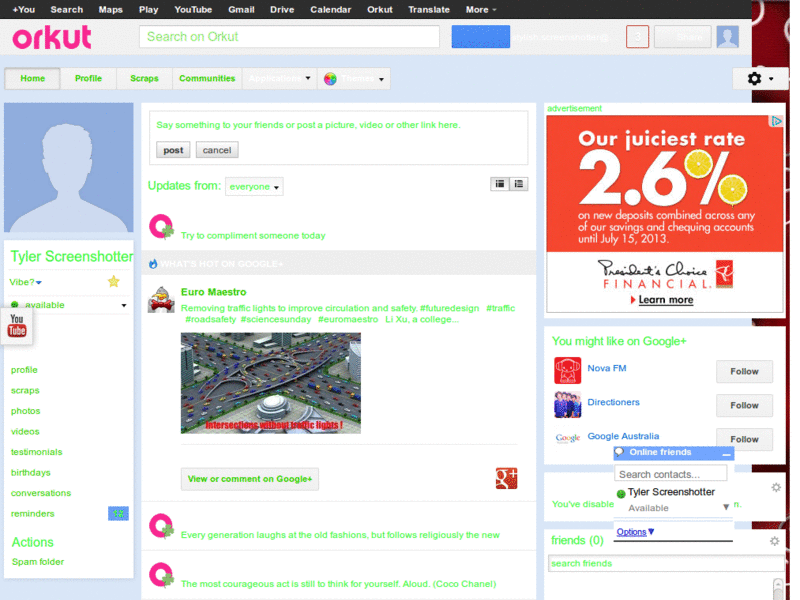
Task: Follow Google Australia
Action: [x=744, y=439]
